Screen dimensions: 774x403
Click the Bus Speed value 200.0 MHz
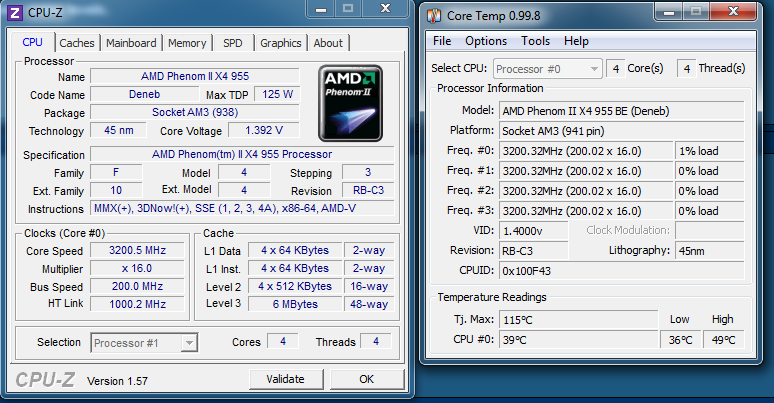coord(137,286)
